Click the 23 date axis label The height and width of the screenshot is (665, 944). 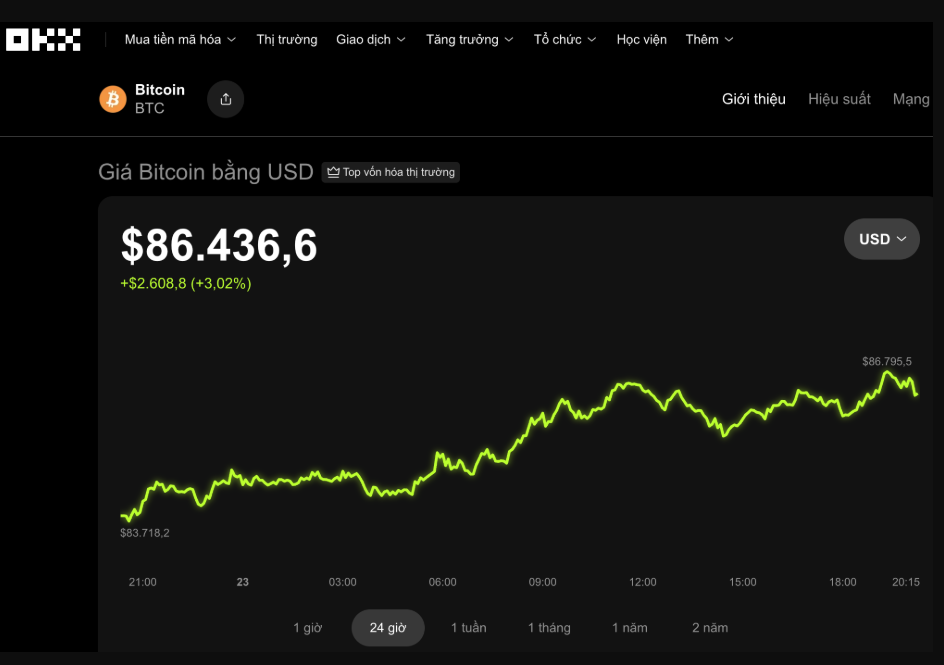pyautogui.click(x=243, y=582)
